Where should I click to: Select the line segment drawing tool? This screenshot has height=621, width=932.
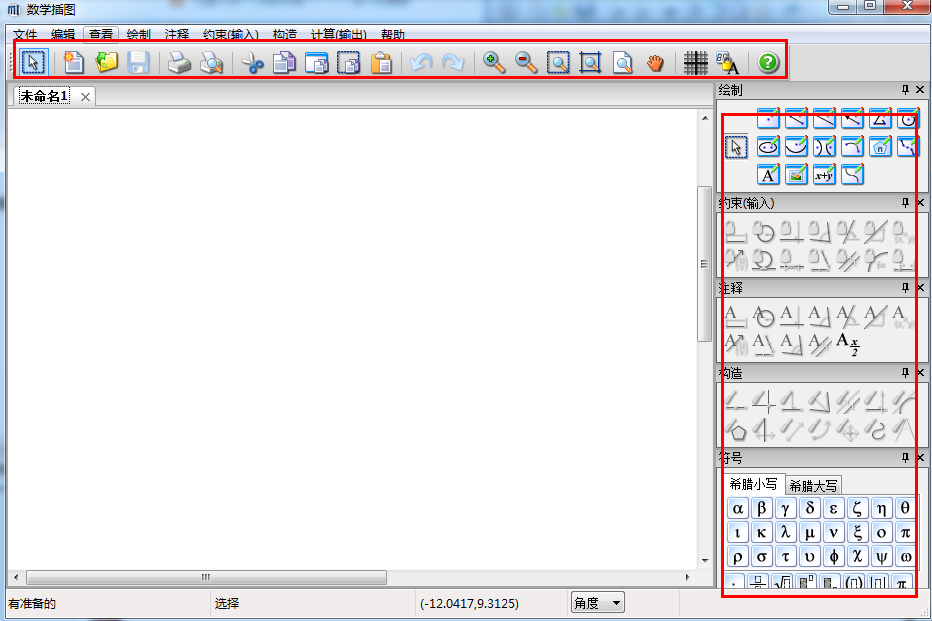point(796,118)
